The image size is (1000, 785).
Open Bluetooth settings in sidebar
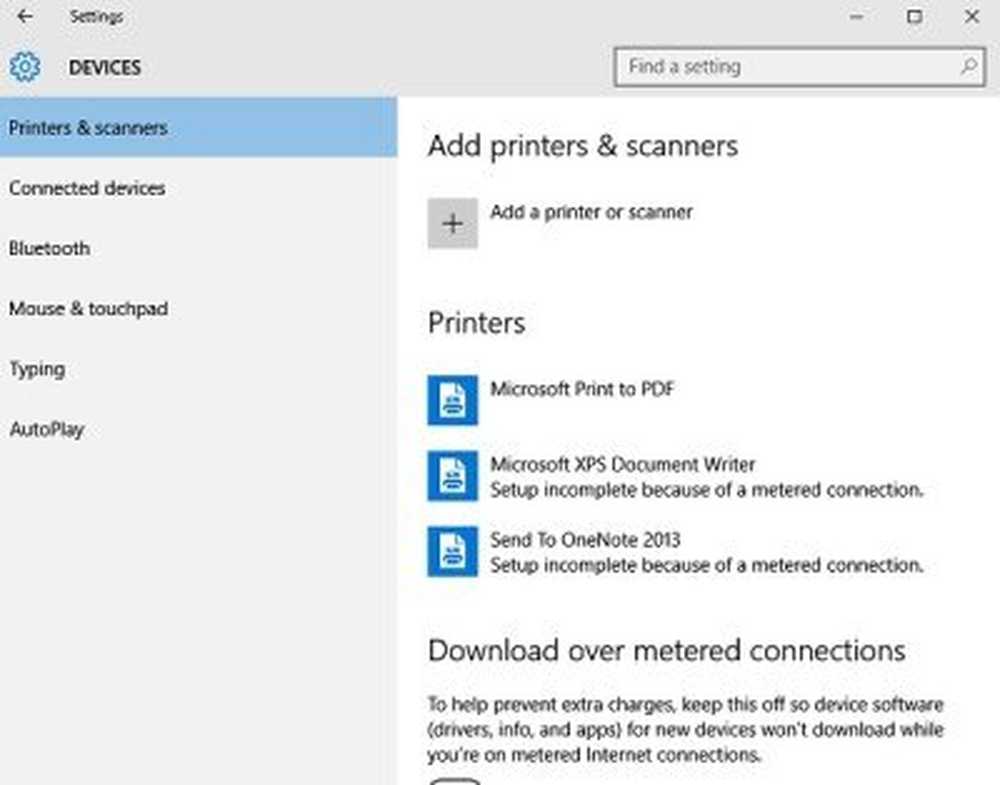point(49,248)
